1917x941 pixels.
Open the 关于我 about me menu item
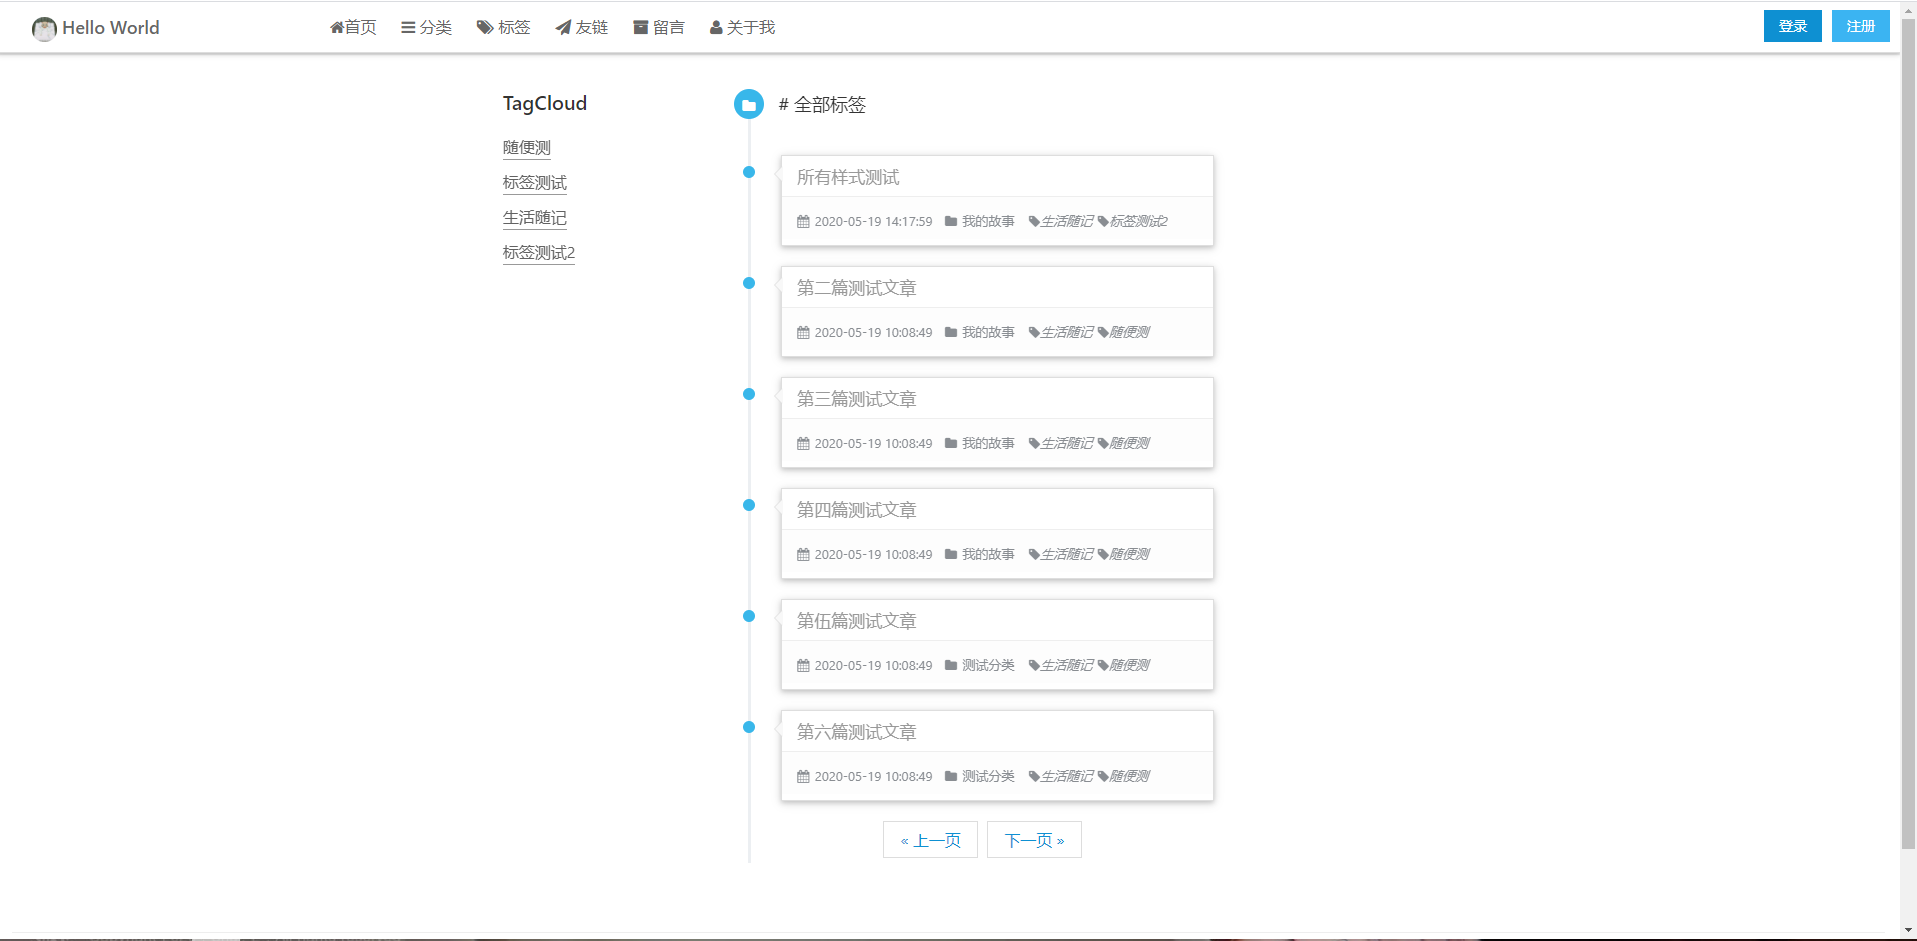(x=743, y=27)
